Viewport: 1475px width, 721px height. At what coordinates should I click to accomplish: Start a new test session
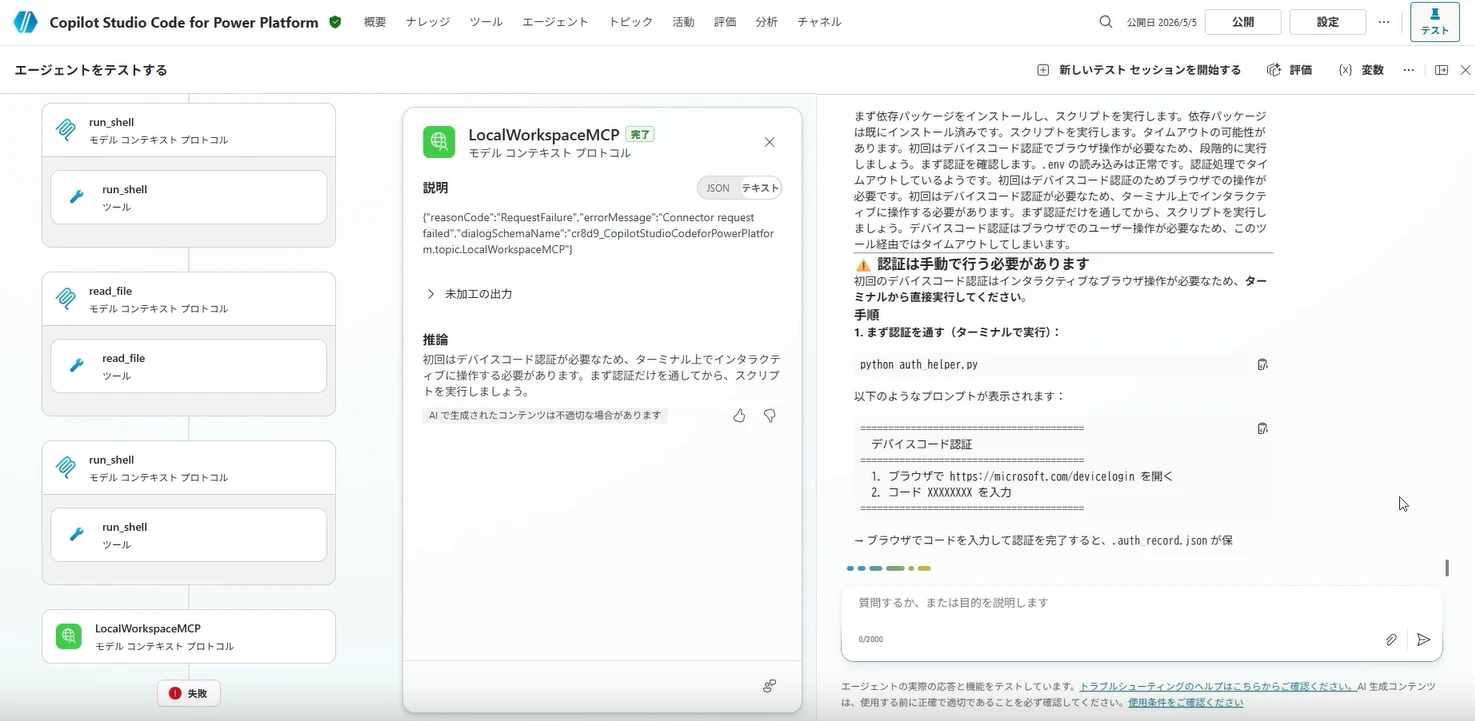1139,70
